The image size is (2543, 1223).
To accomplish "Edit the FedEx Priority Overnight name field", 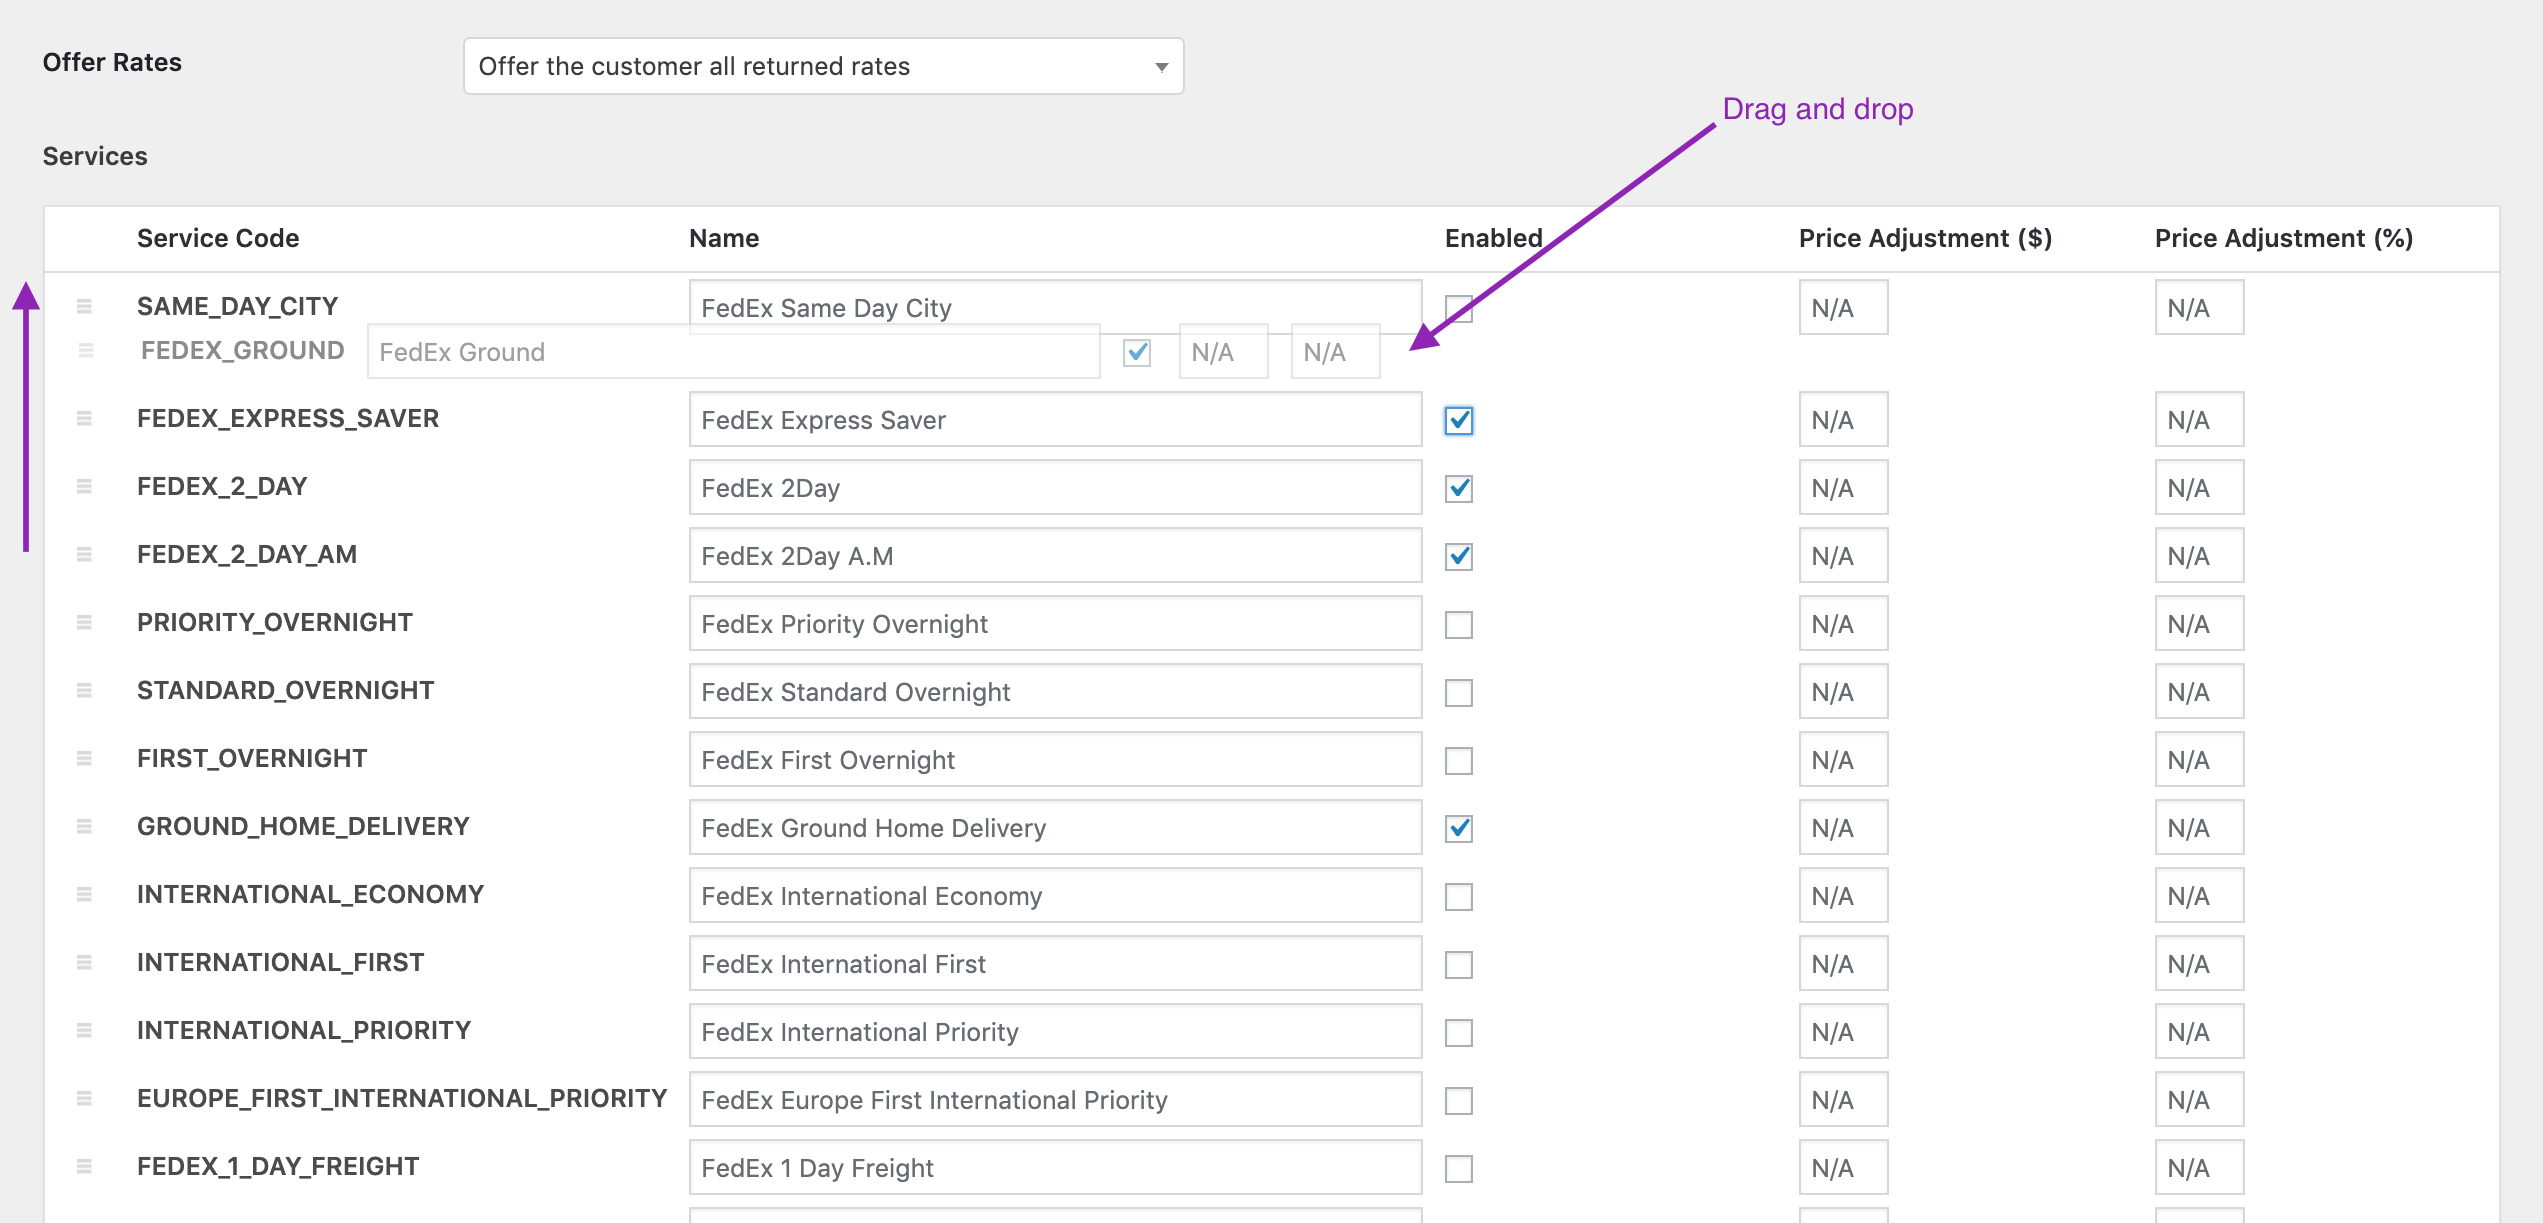I will (x=1055, y=623).
